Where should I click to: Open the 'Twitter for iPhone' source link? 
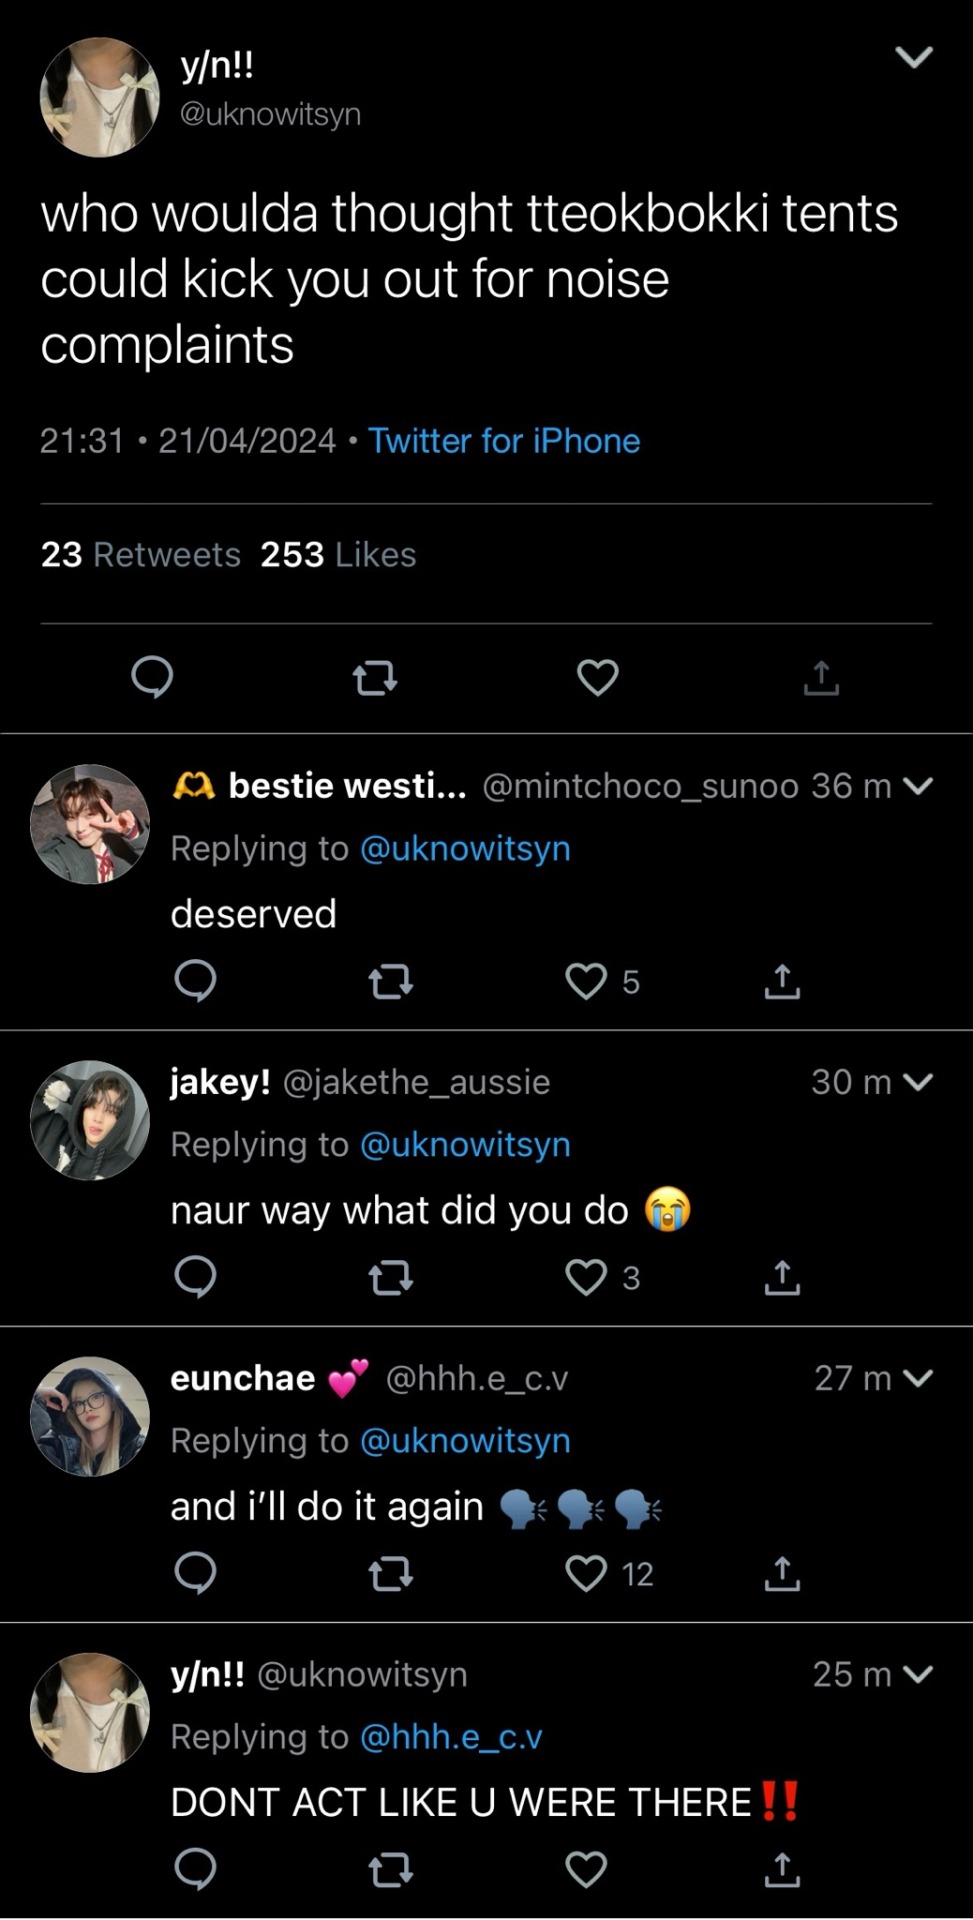click(504, 441)
